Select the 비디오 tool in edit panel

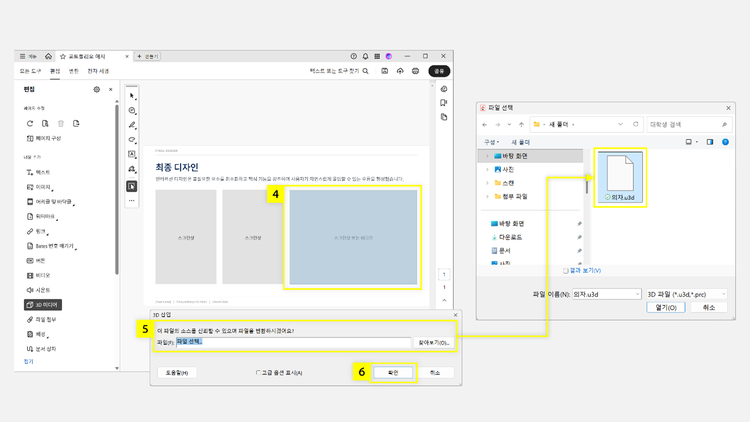38,276
